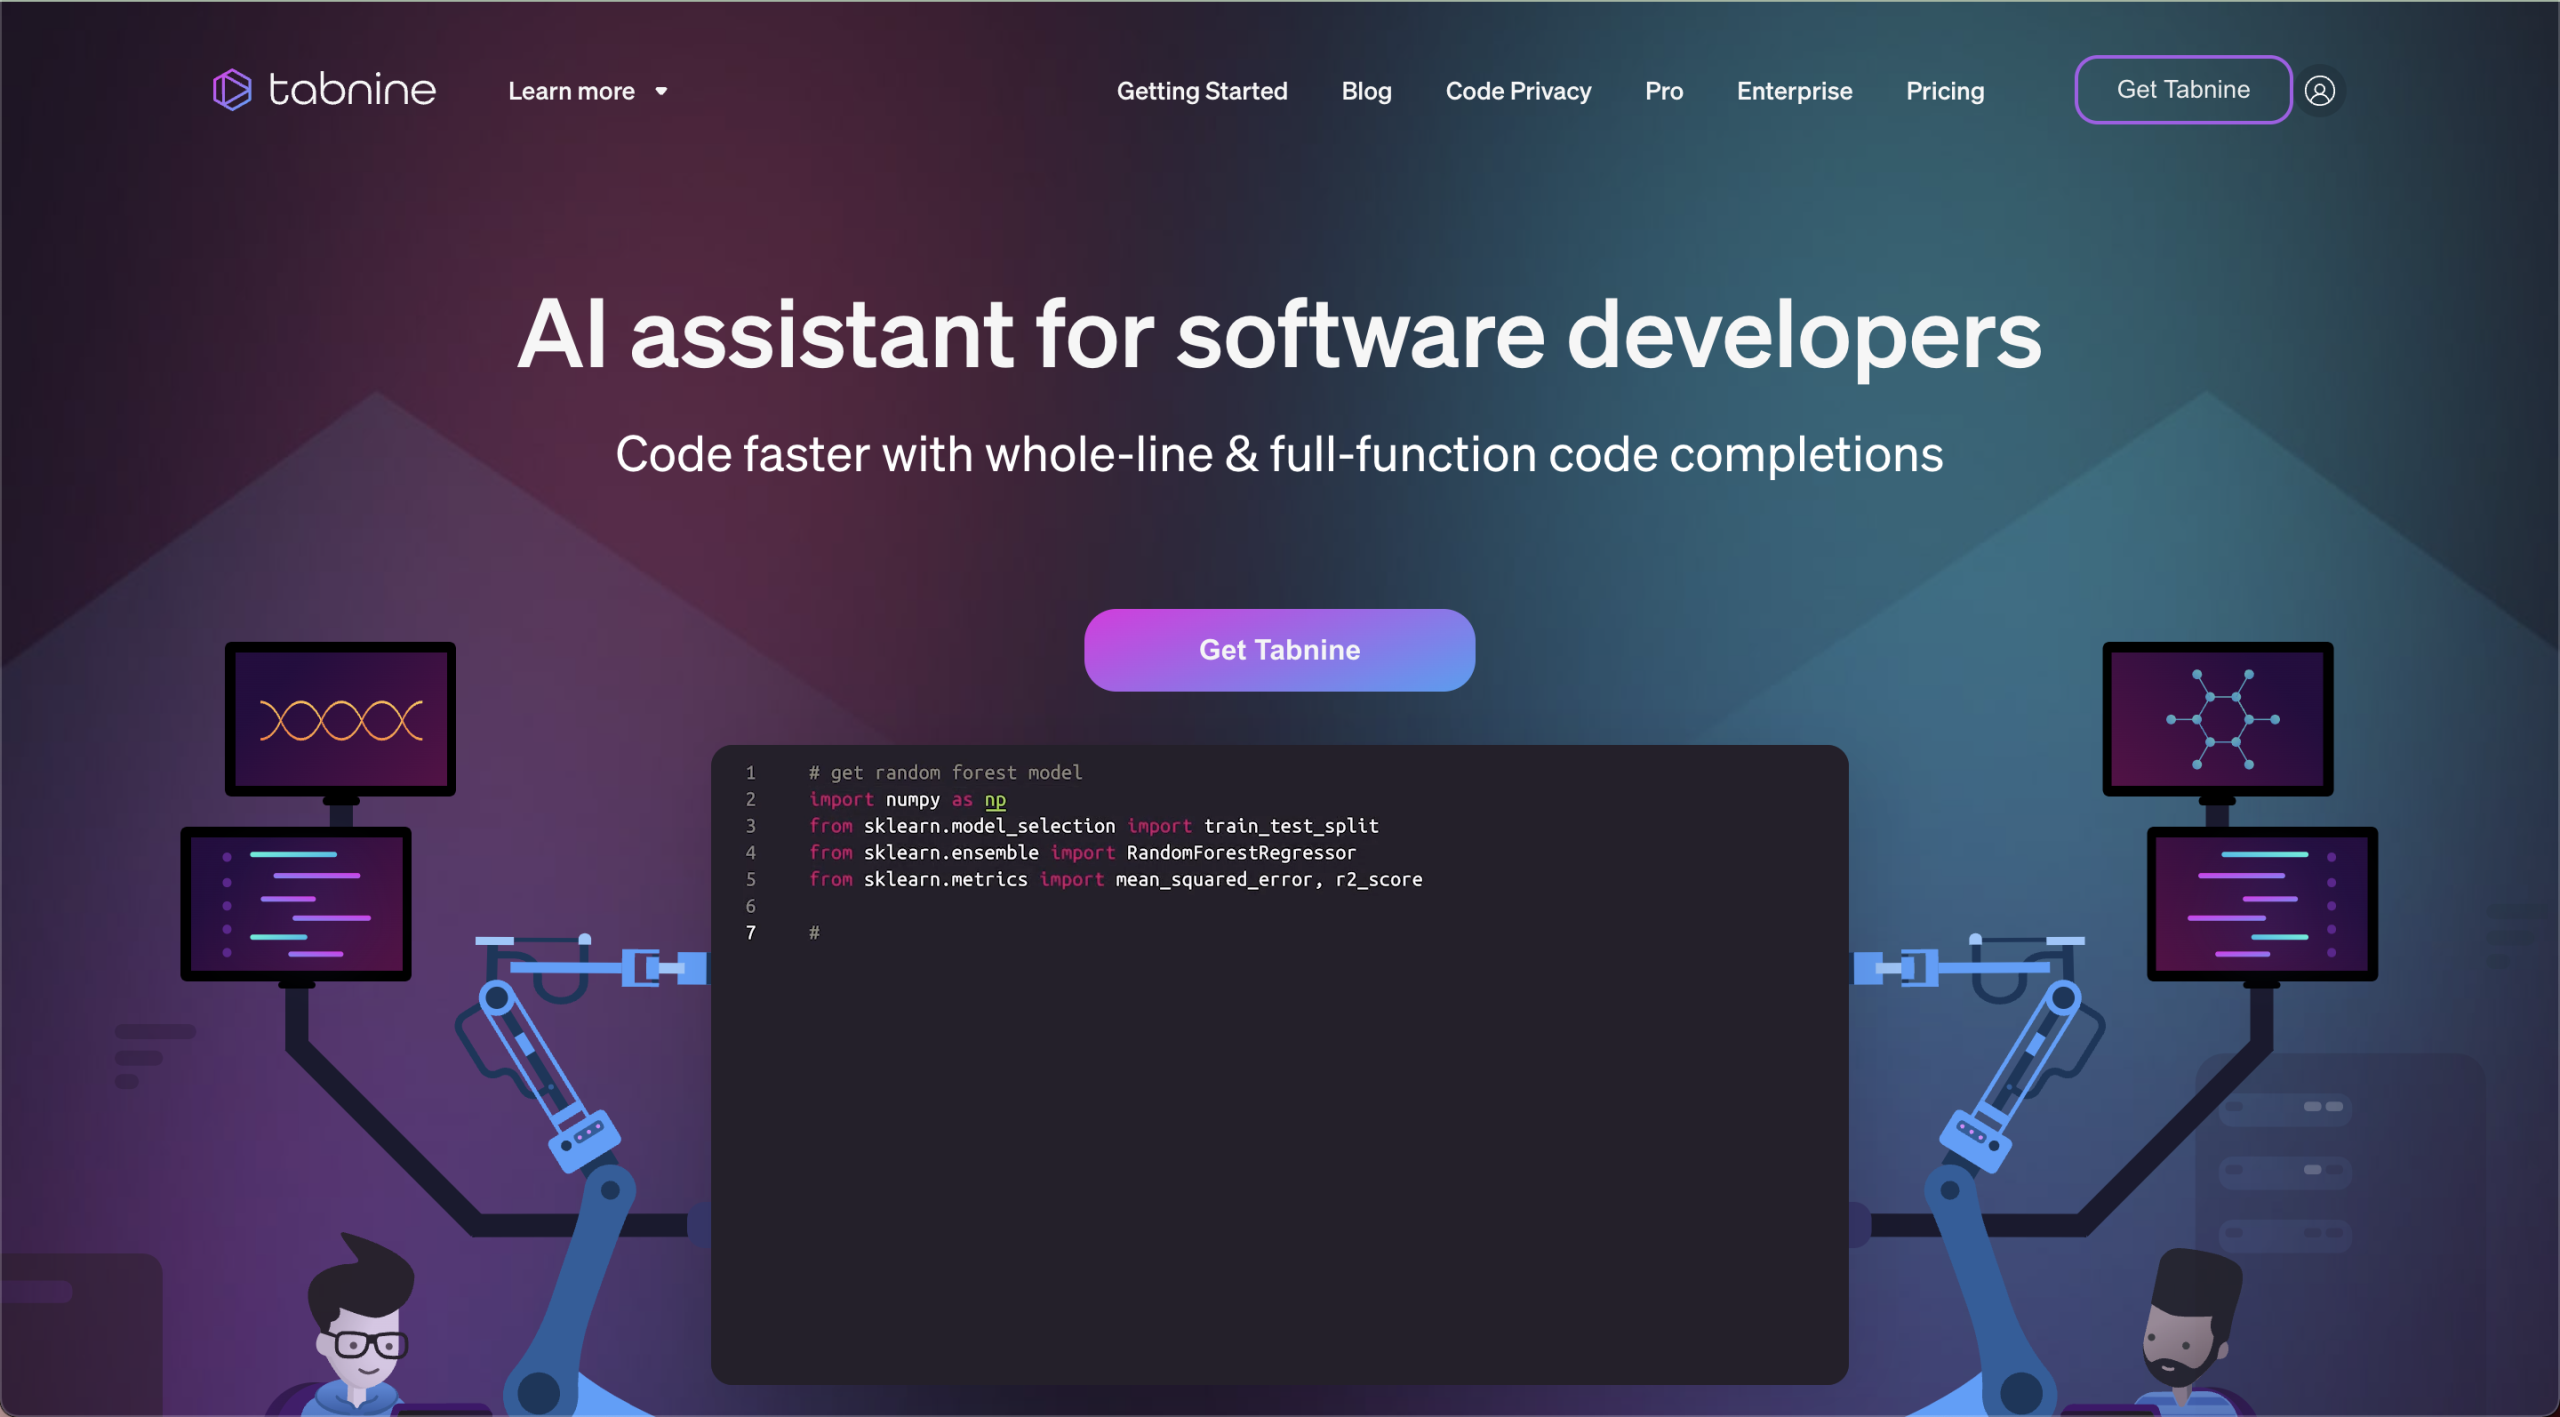
Task: Open the Learn more menu
Action: click(587, 91)
